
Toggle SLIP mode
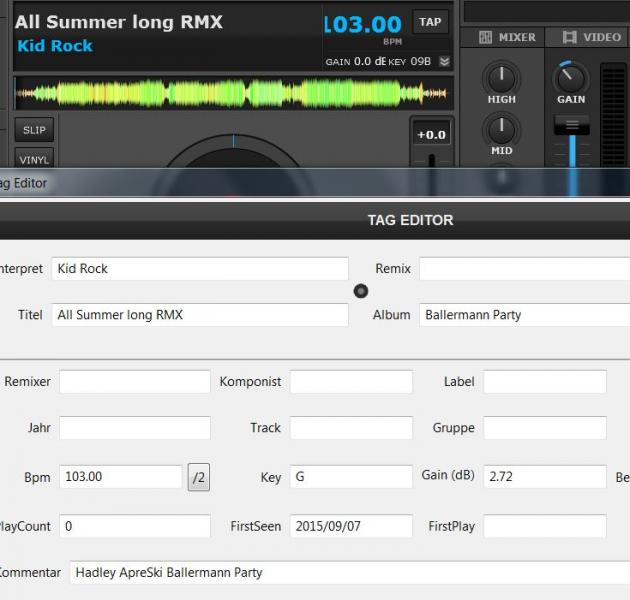pyautogui.click(x=34, y=130)
